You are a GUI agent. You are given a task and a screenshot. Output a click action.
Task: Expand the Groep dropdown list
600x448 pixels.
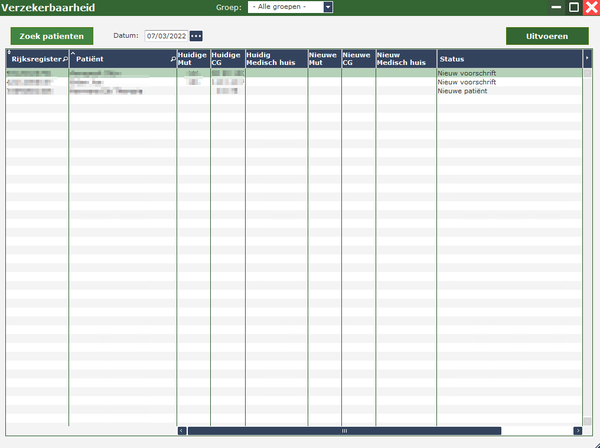328,7
